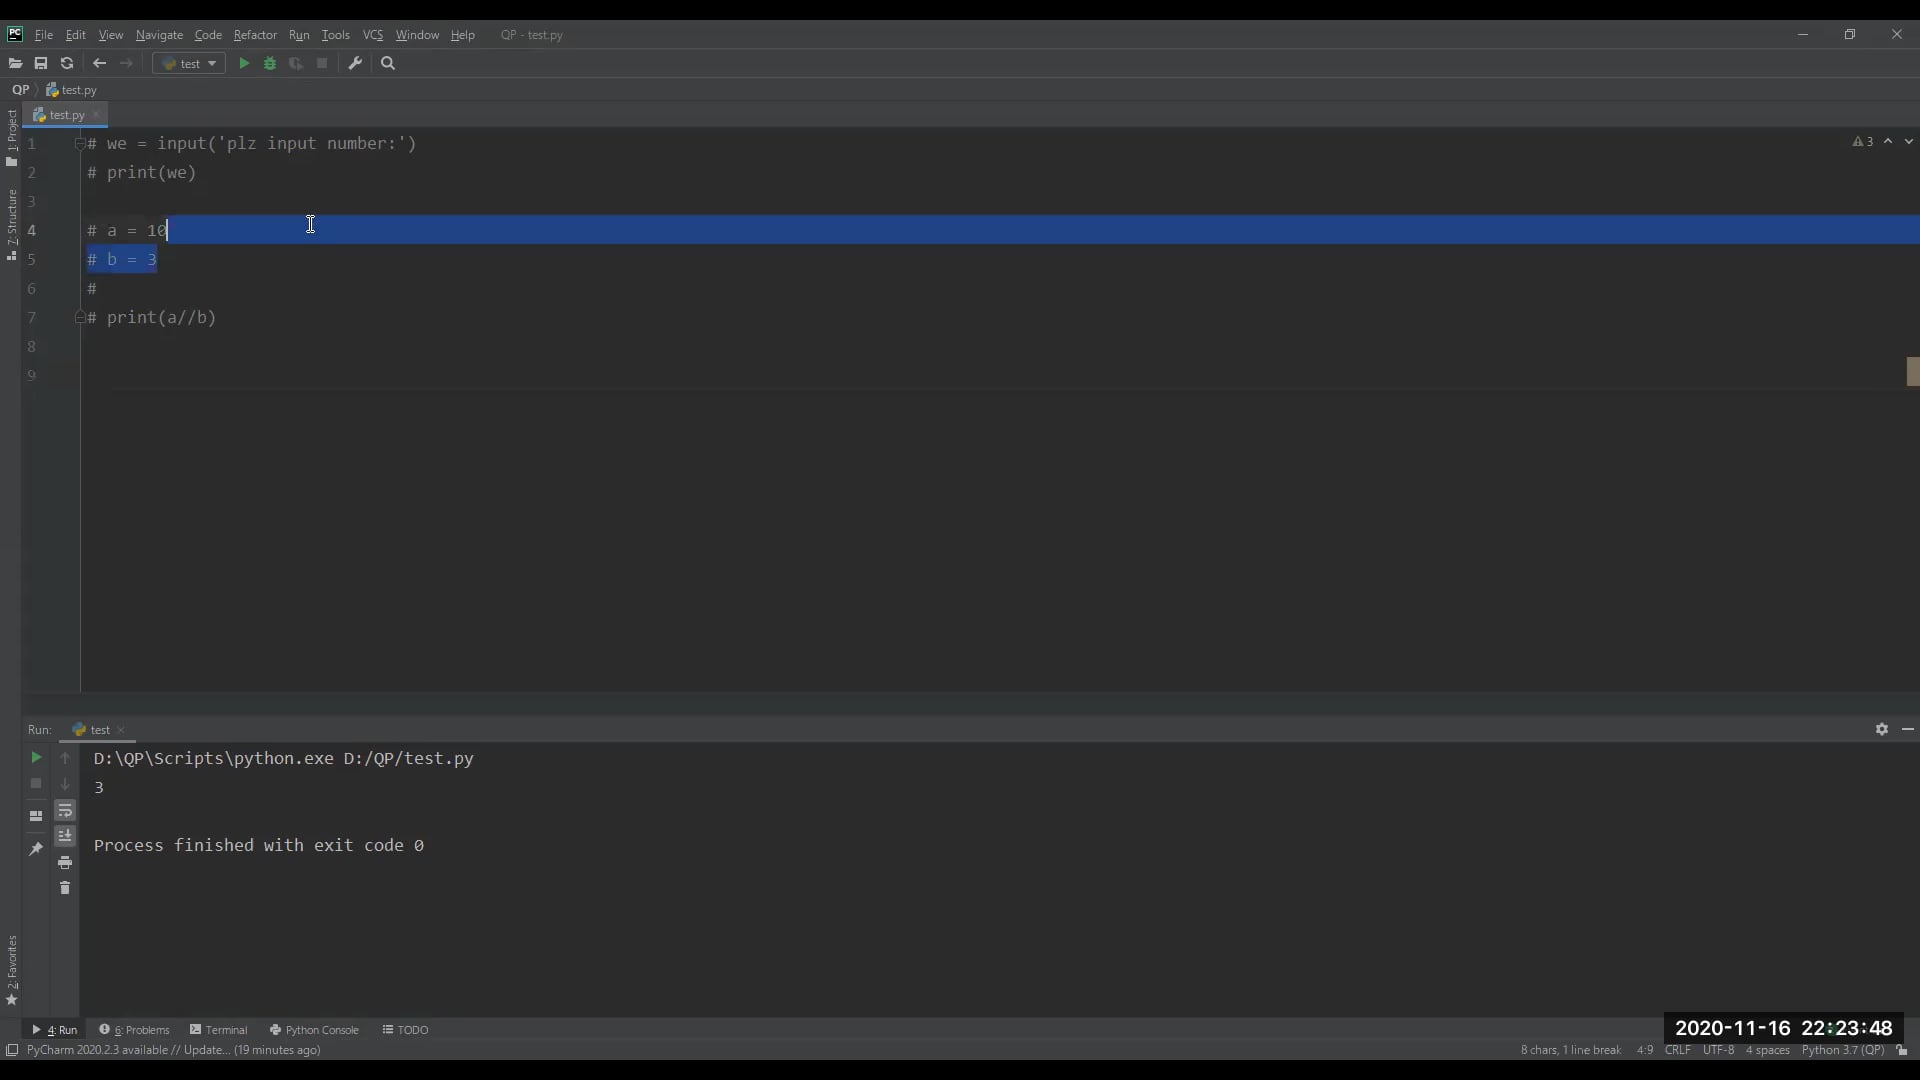Open the Python Console tool window
Image resolution: width=1920 pixels, height=1080 pixels.
tap(314, 1030)
